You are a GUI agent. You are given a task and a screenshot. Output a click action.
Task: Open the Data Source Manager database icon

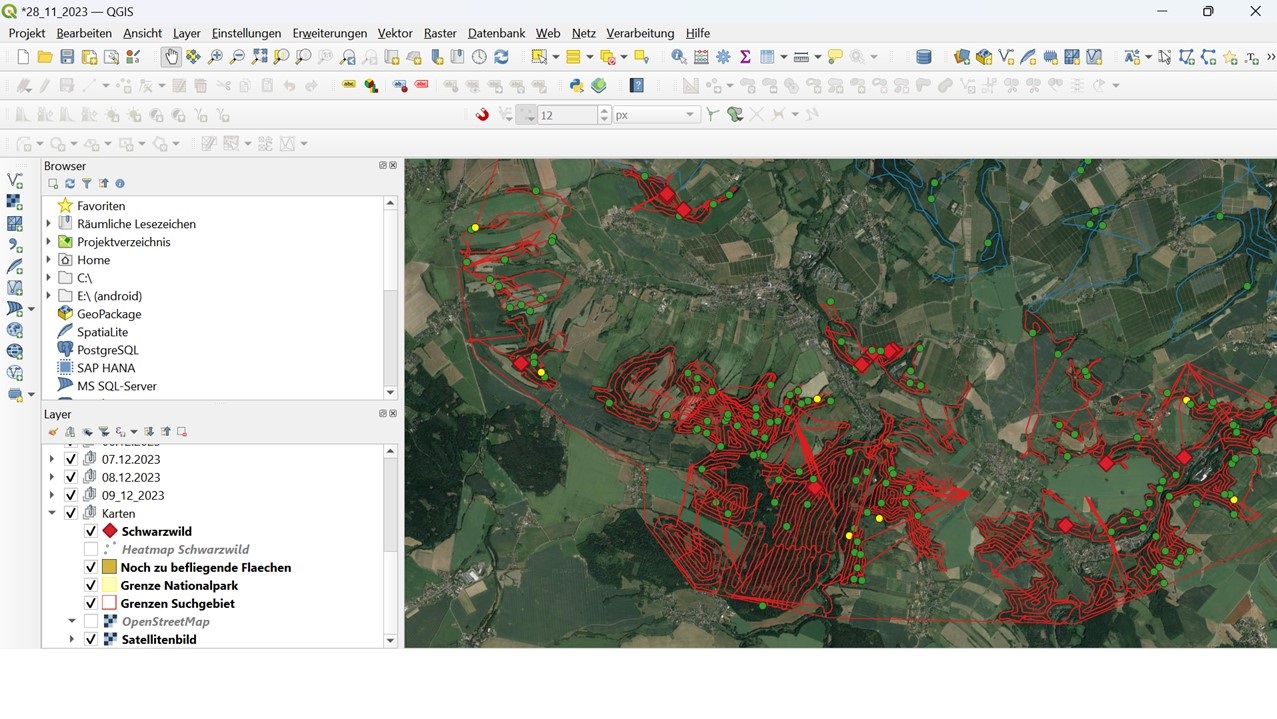[924, 57]
